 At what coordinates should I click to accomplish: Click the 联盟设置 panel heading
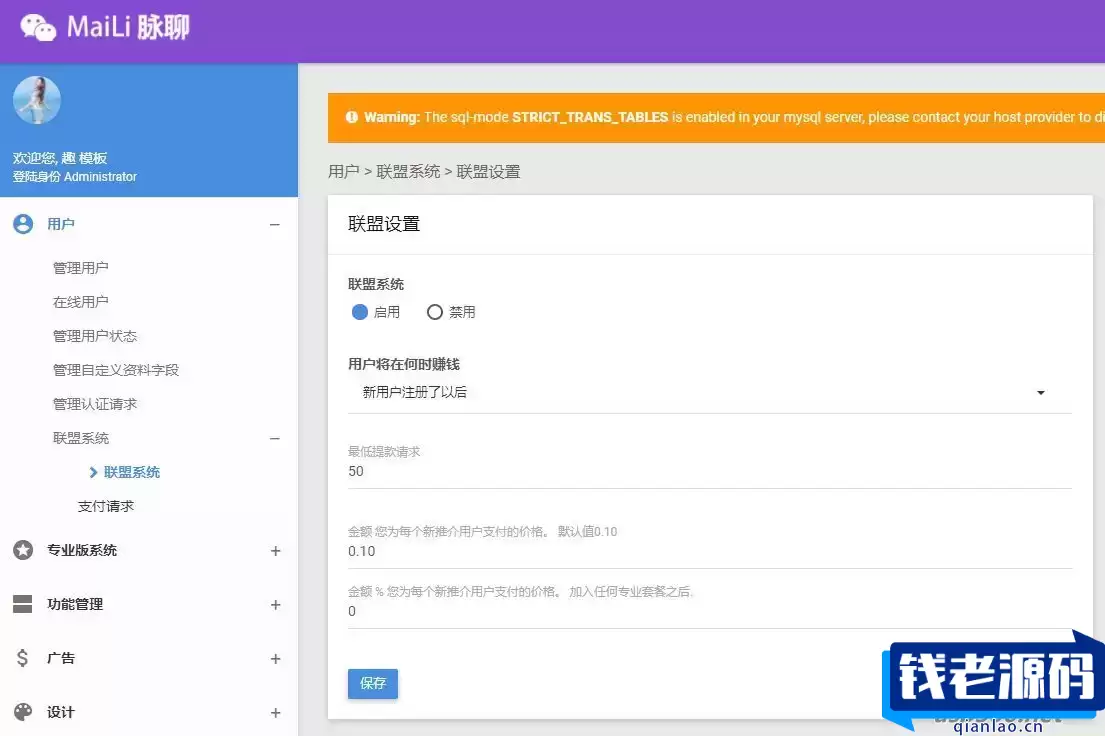point(384,224)
